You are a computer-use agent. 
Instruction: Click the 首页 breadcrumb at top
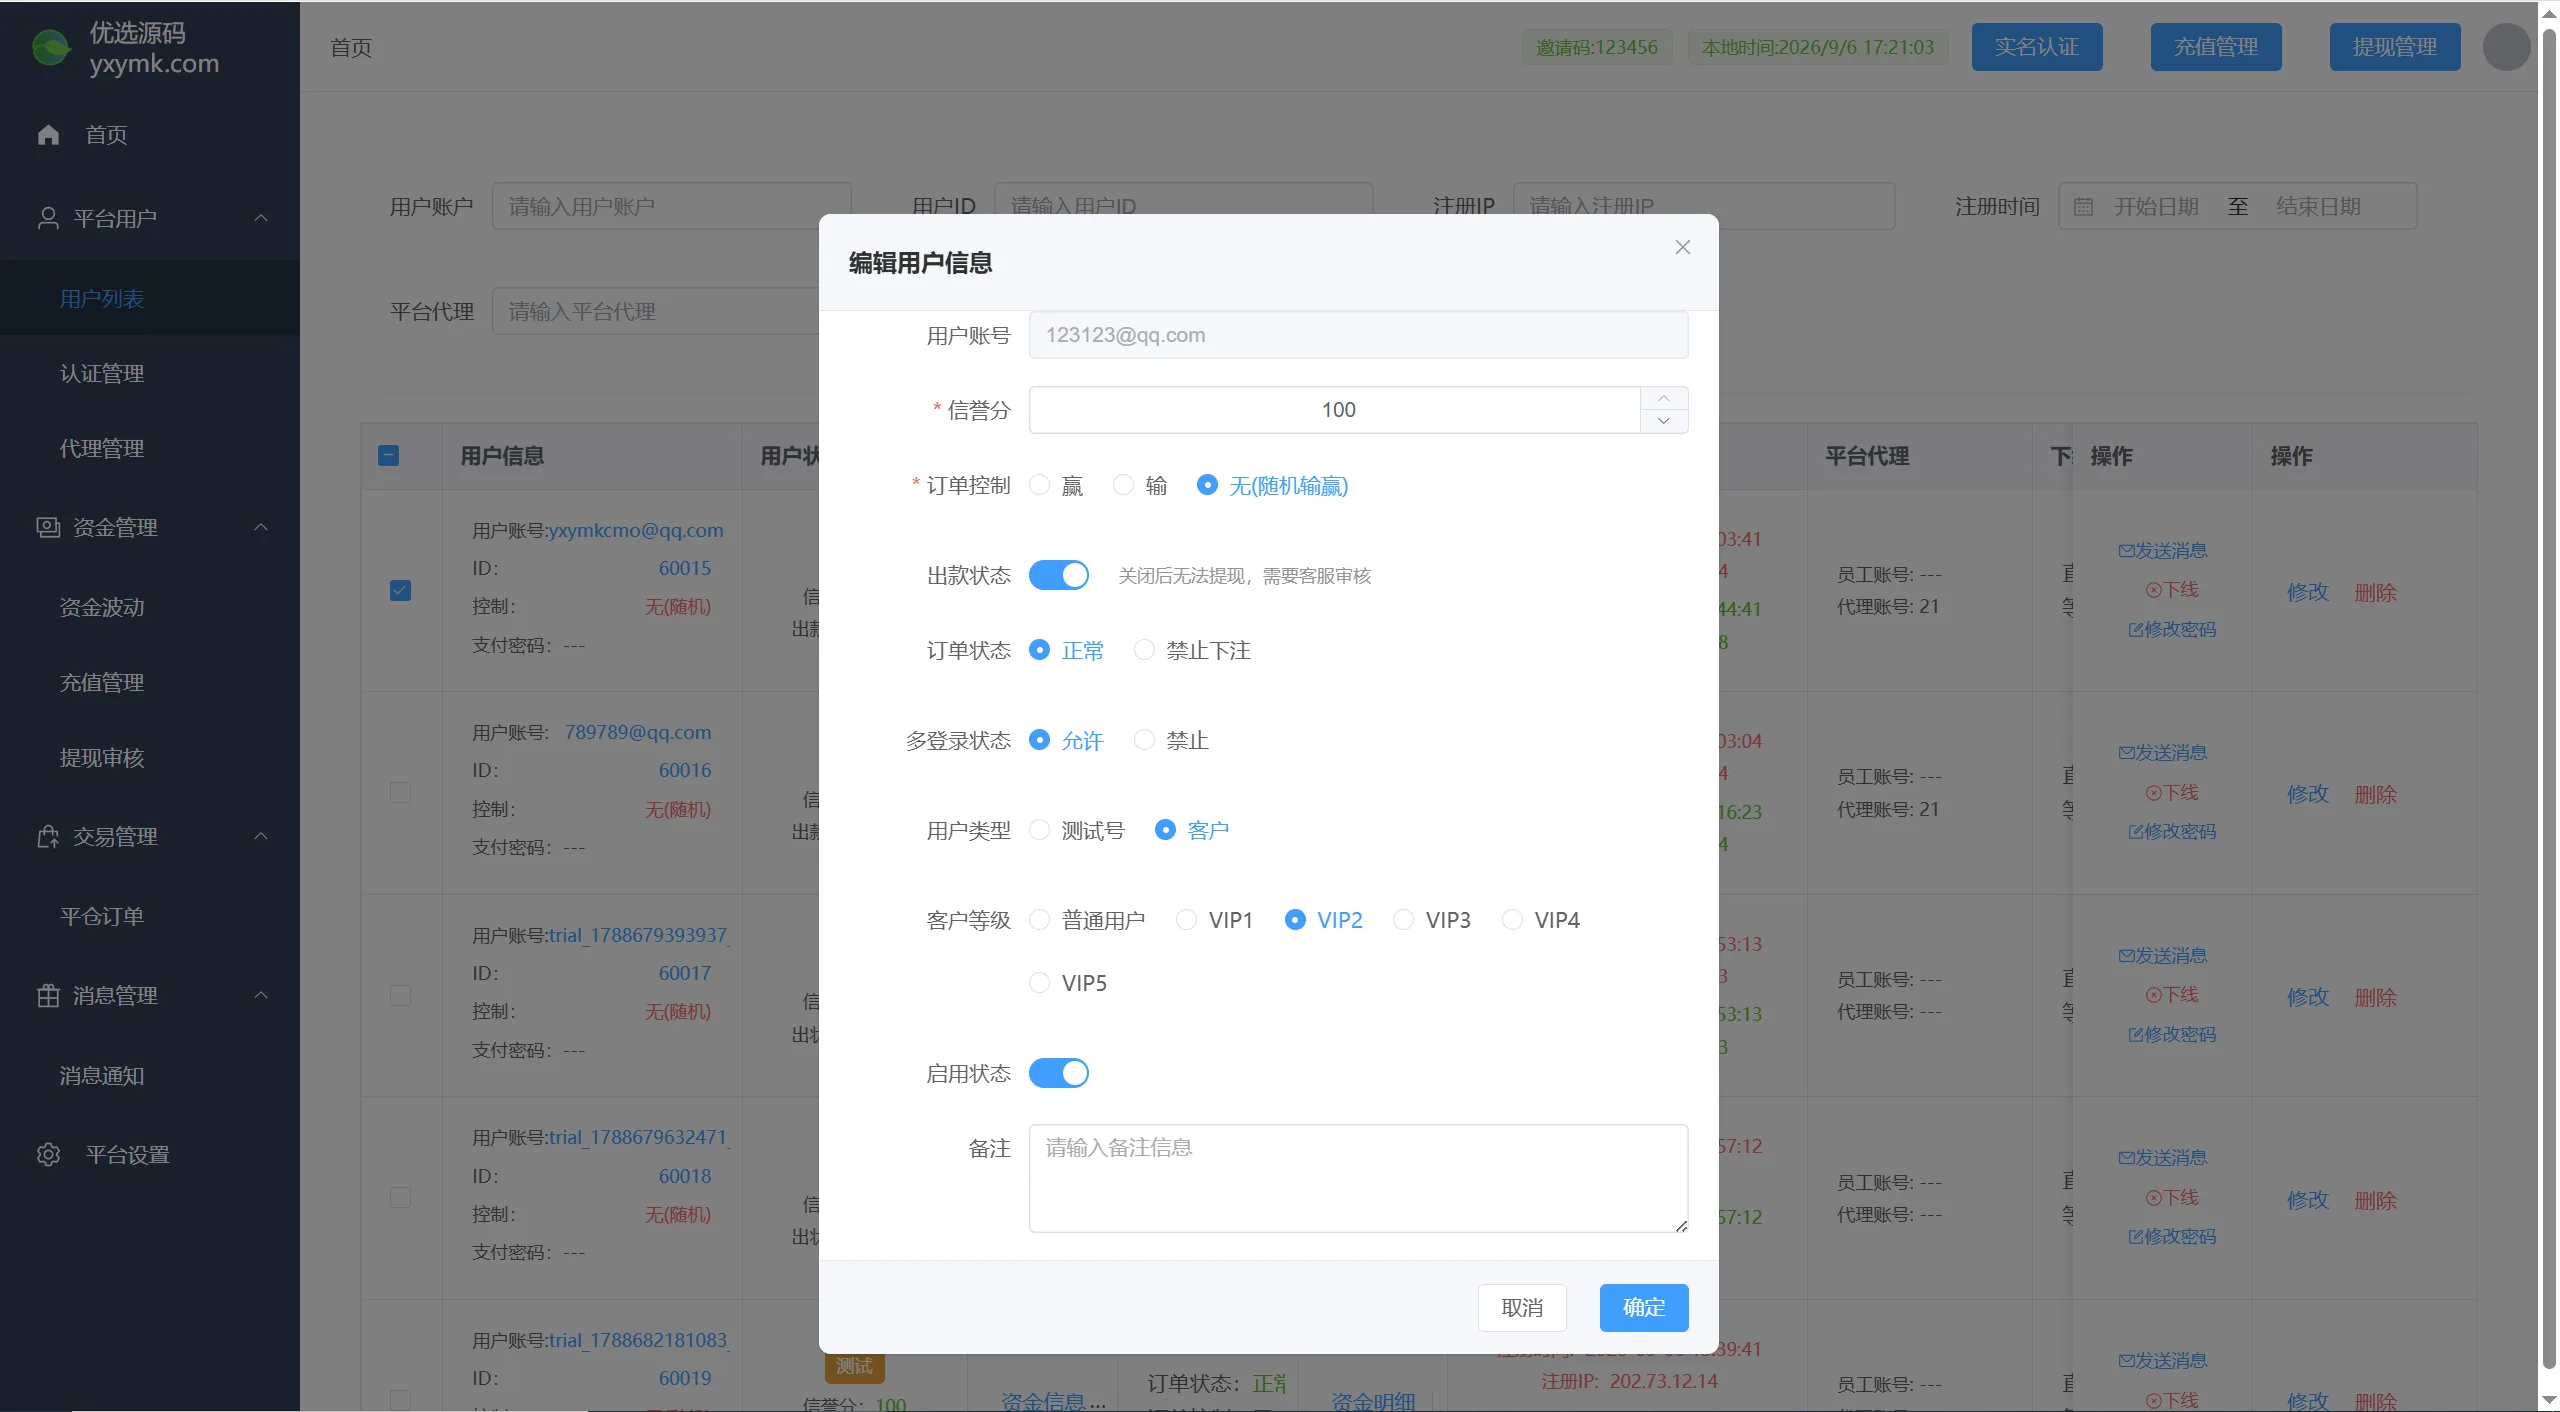(x=351, y=48)
